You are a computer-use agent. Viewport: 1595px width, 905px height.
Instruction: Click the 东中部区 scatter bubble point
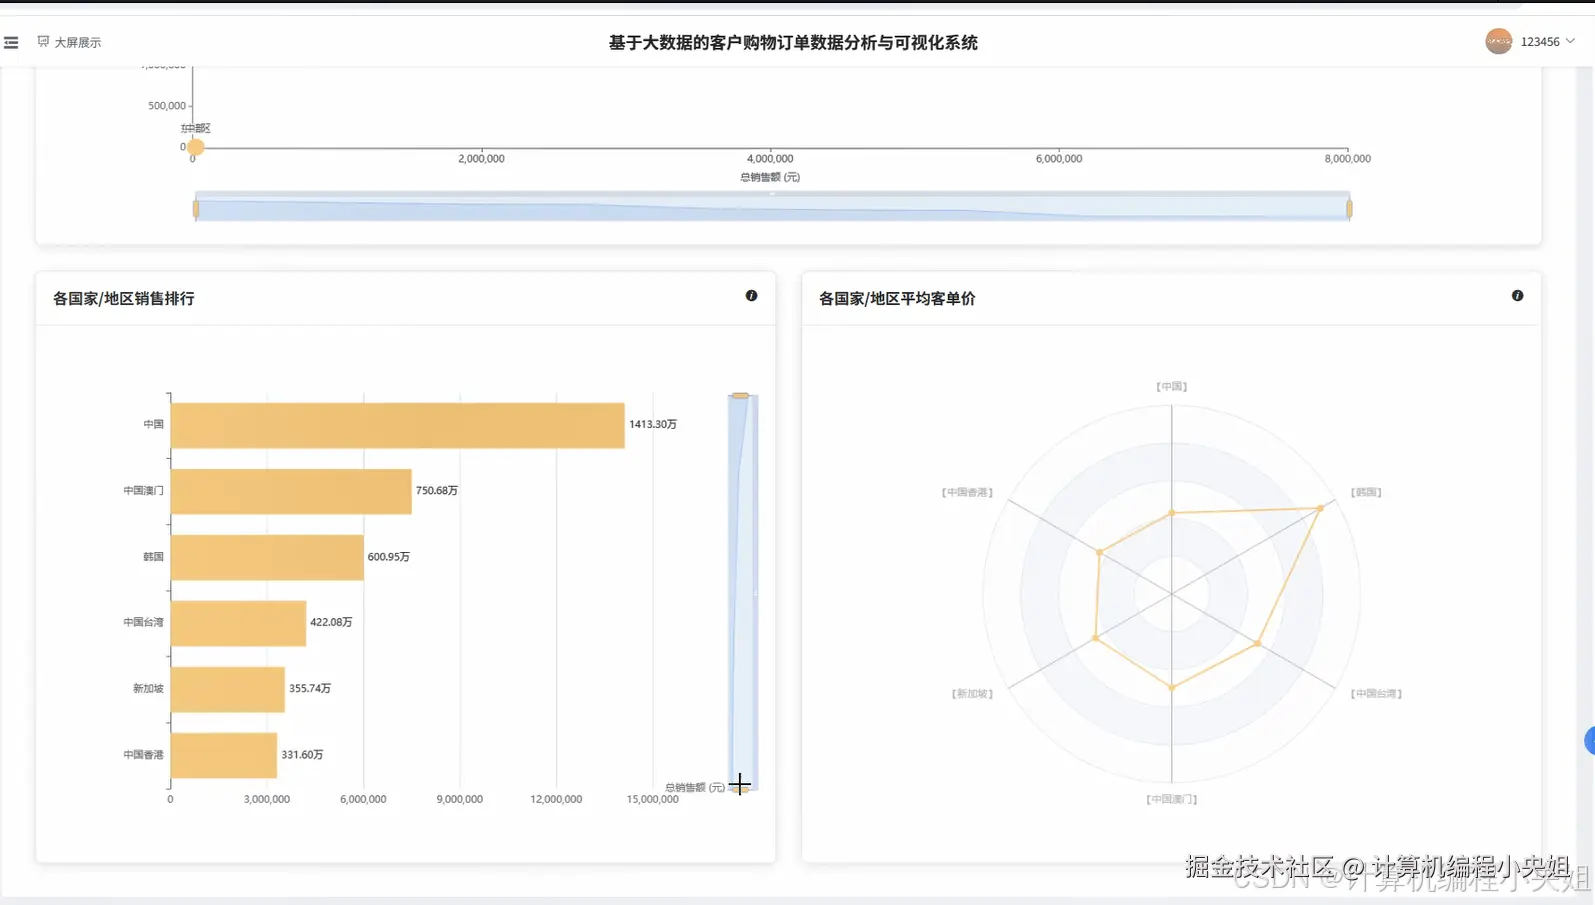[196, 147]
